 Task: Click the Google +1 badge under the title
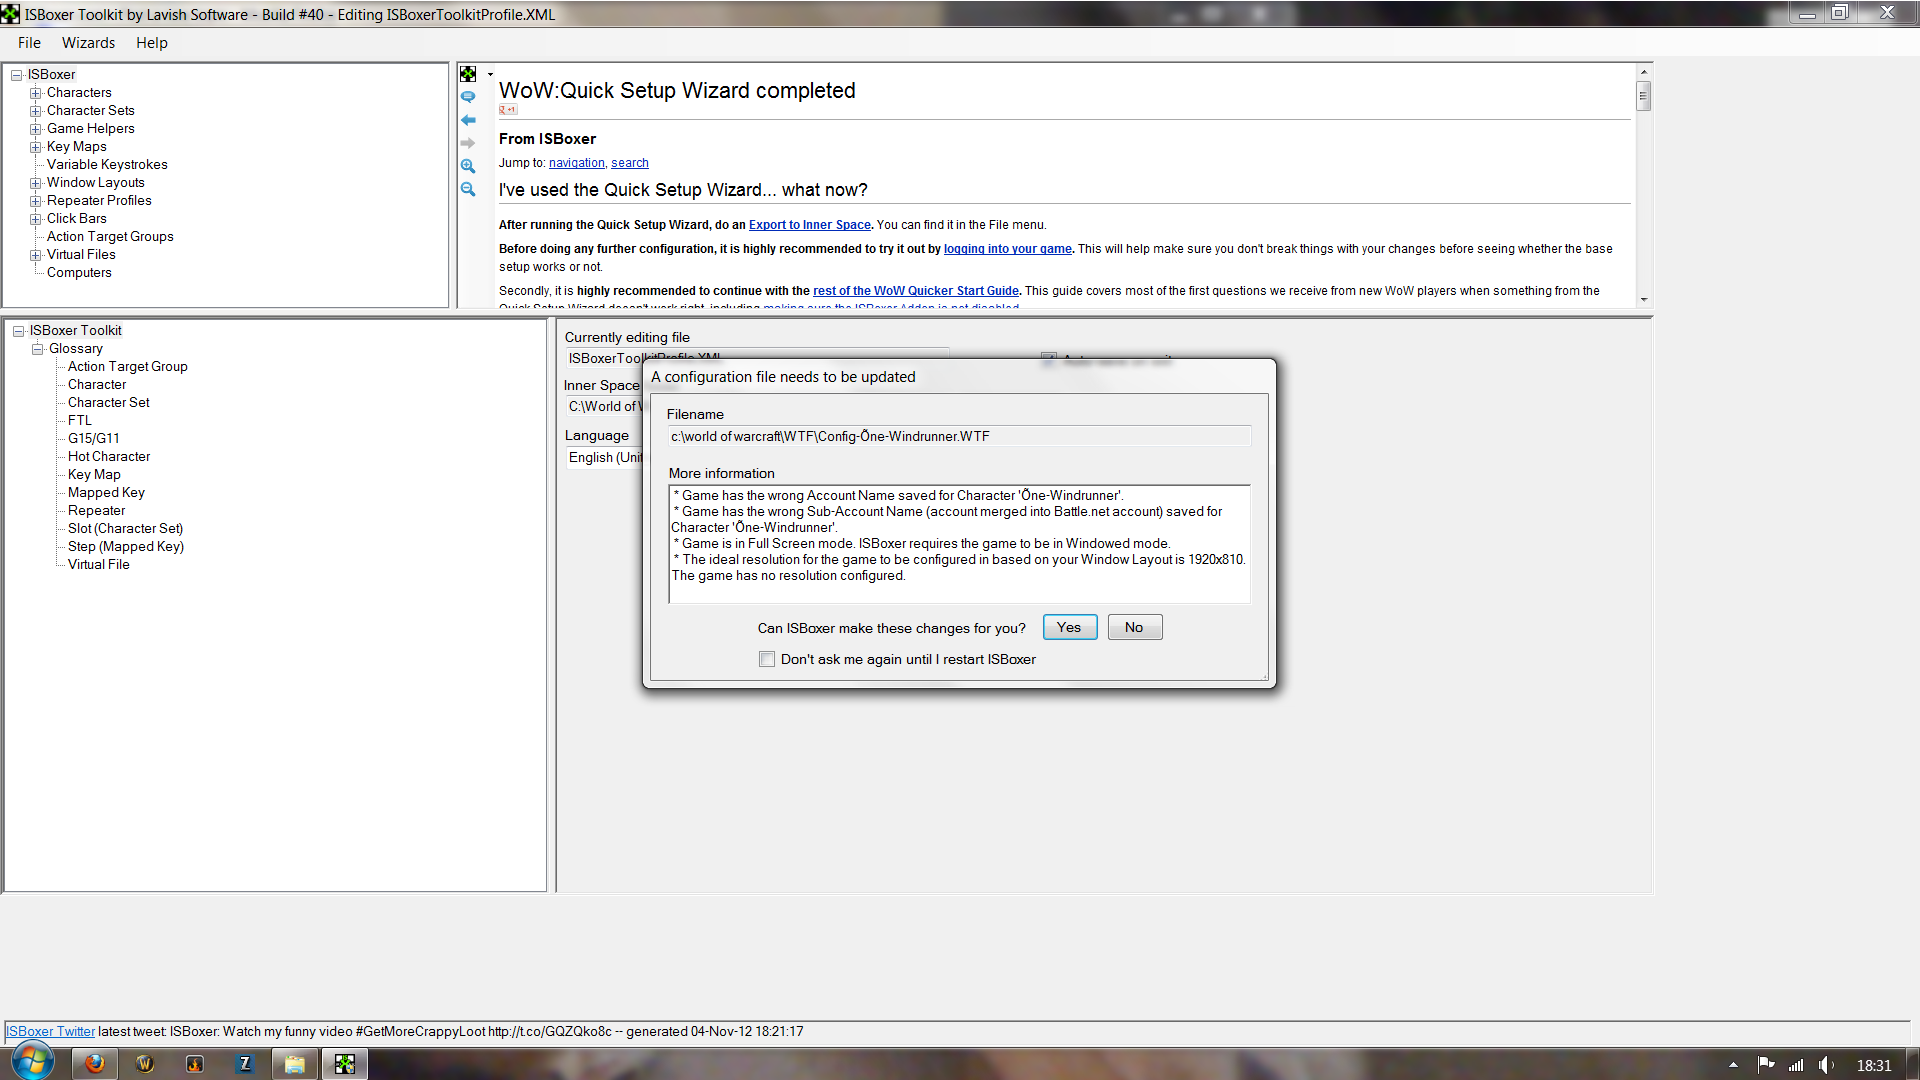508,109
